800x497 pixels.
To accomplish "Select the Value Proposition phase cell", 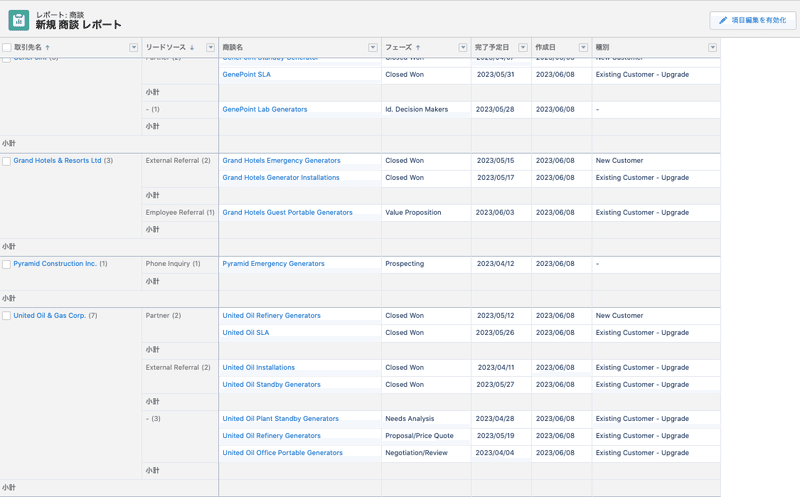I will coord(426,212).
